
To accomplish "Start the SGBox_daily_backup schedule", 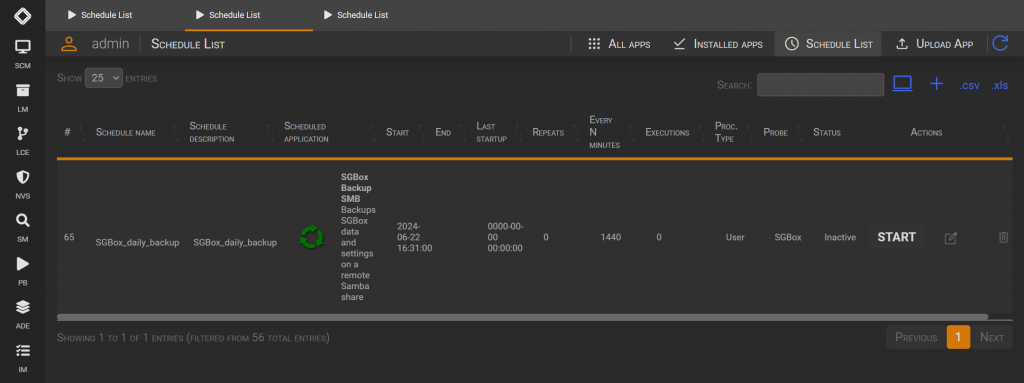I will point(897,237).
